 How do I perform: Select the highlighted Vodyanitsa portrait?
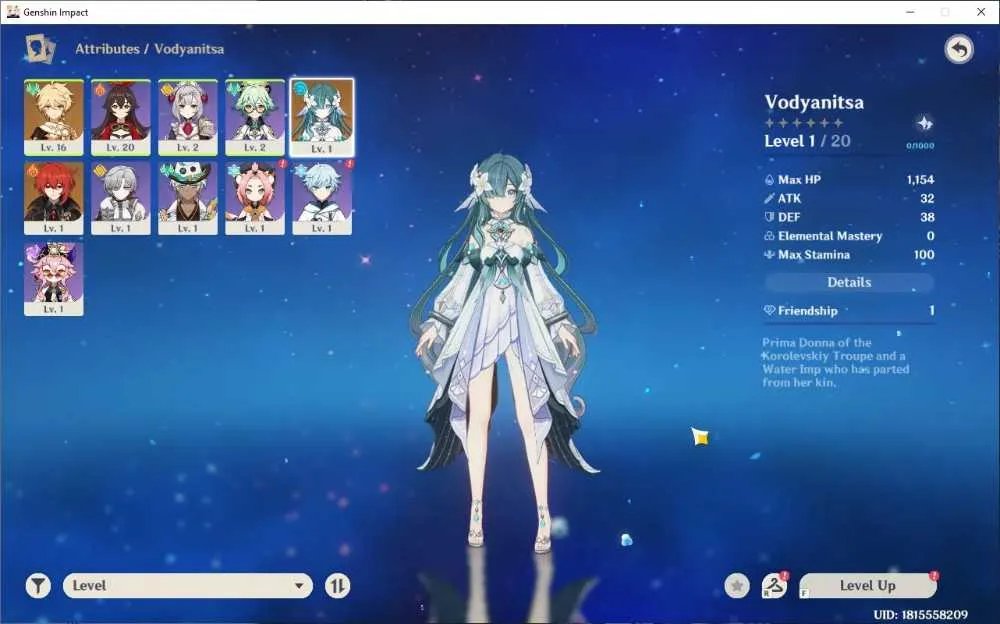coord(322,117)
